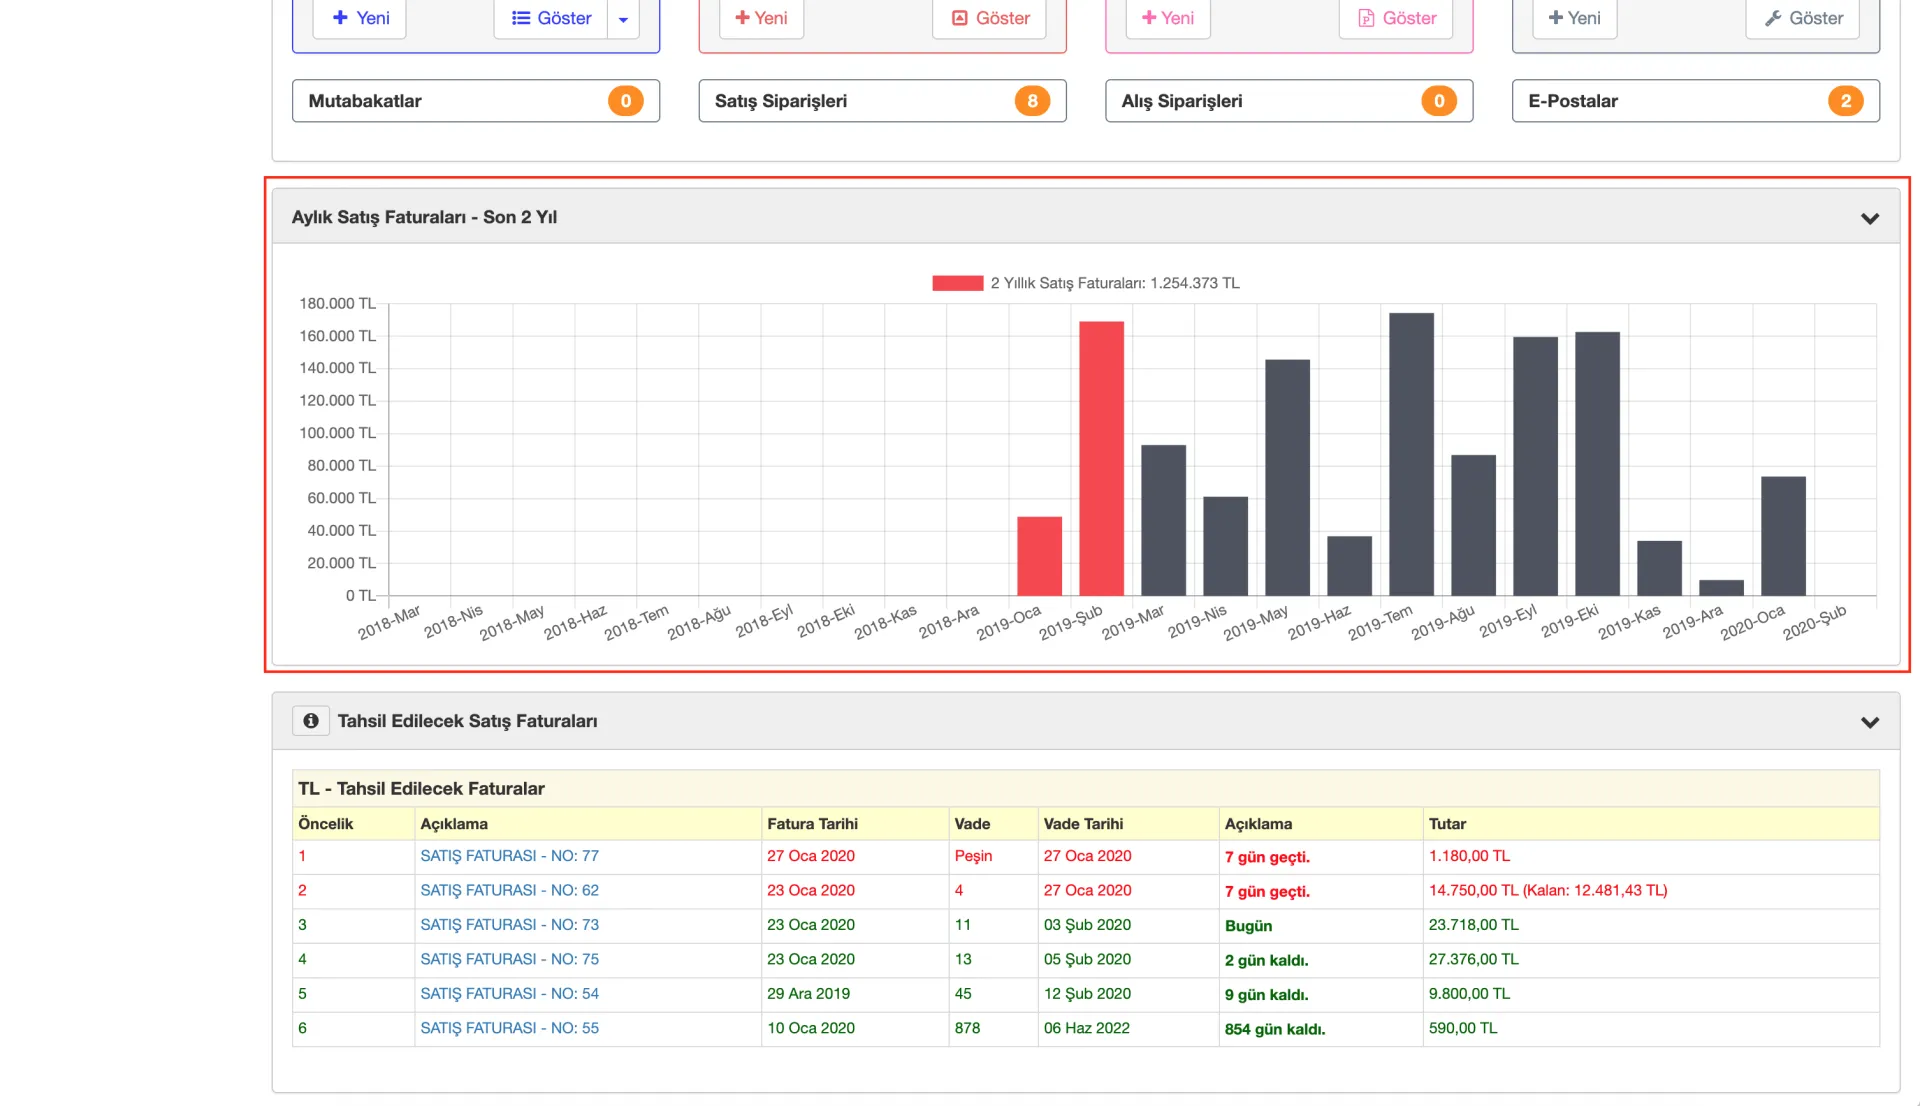Open SATIŞ FATURASI - NO: 73 link
Screen dimensions: 1920x1106
pos(510,925)
